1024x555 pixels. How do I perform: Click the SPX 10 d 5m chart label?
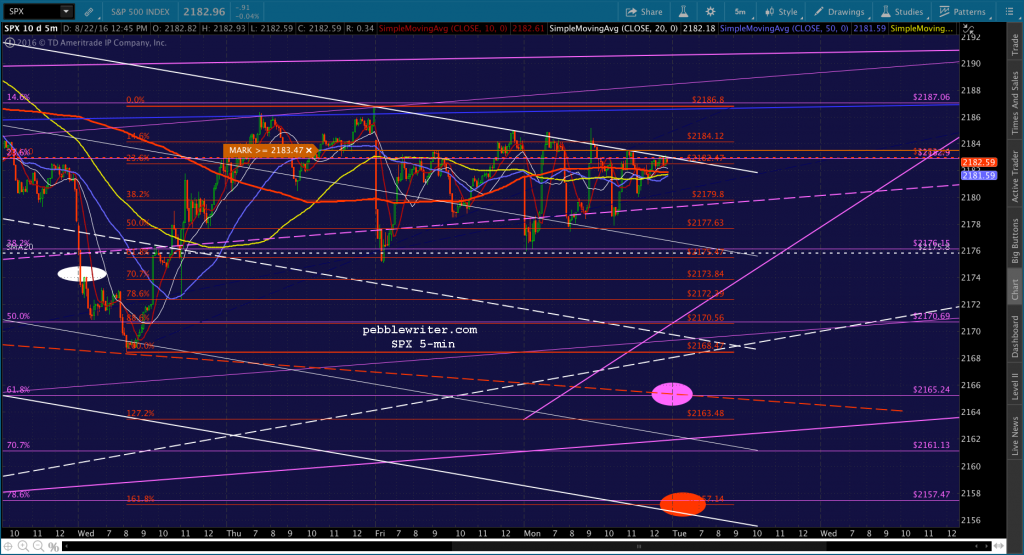[31, 29]
